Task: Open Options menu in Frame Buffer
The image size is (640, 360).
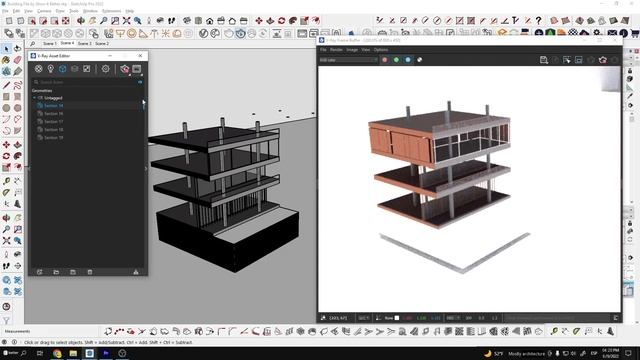Action: tap(381, 50)
